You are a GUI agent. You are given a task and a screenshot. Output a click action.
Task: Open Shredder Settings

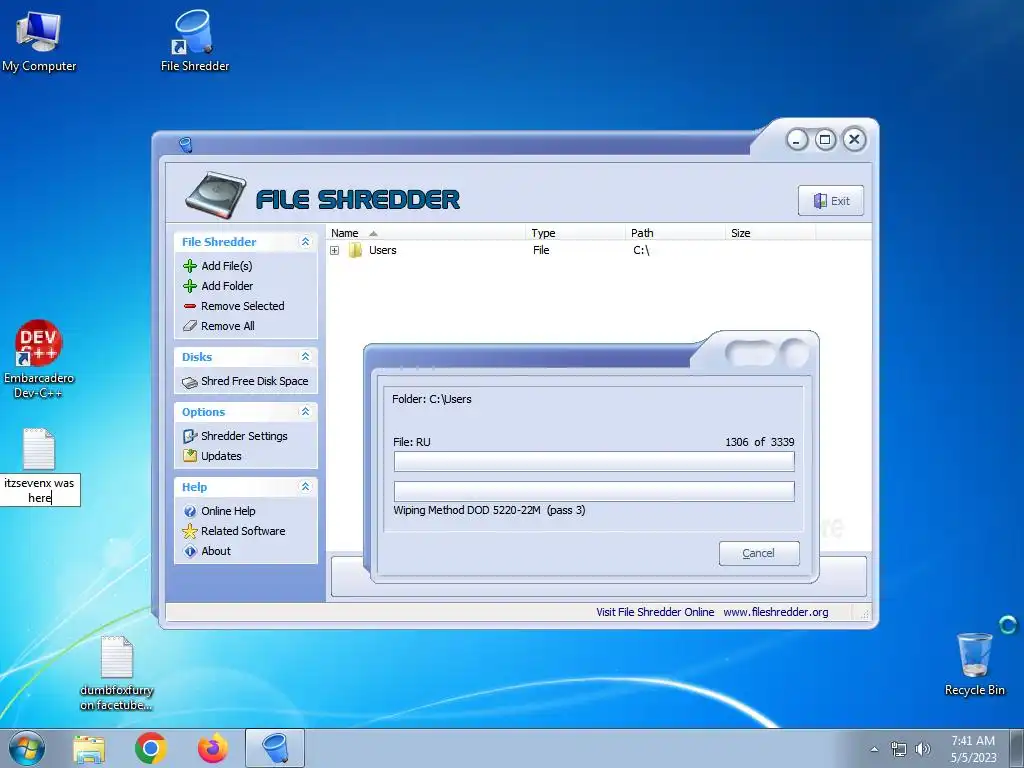tap(244, 436)
